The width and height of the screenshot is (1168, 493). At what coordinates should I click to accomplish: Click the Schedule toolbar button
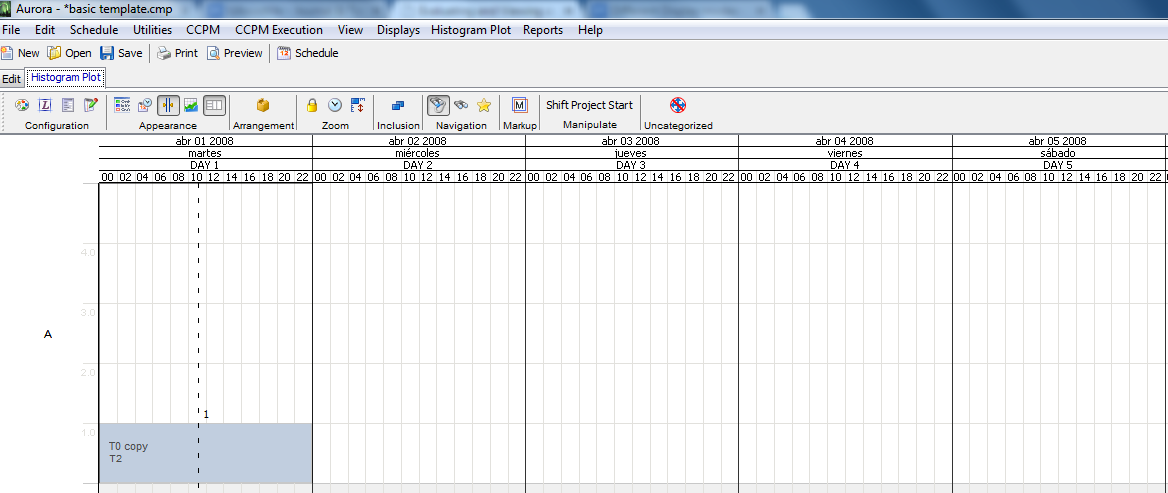coord(308,53)
